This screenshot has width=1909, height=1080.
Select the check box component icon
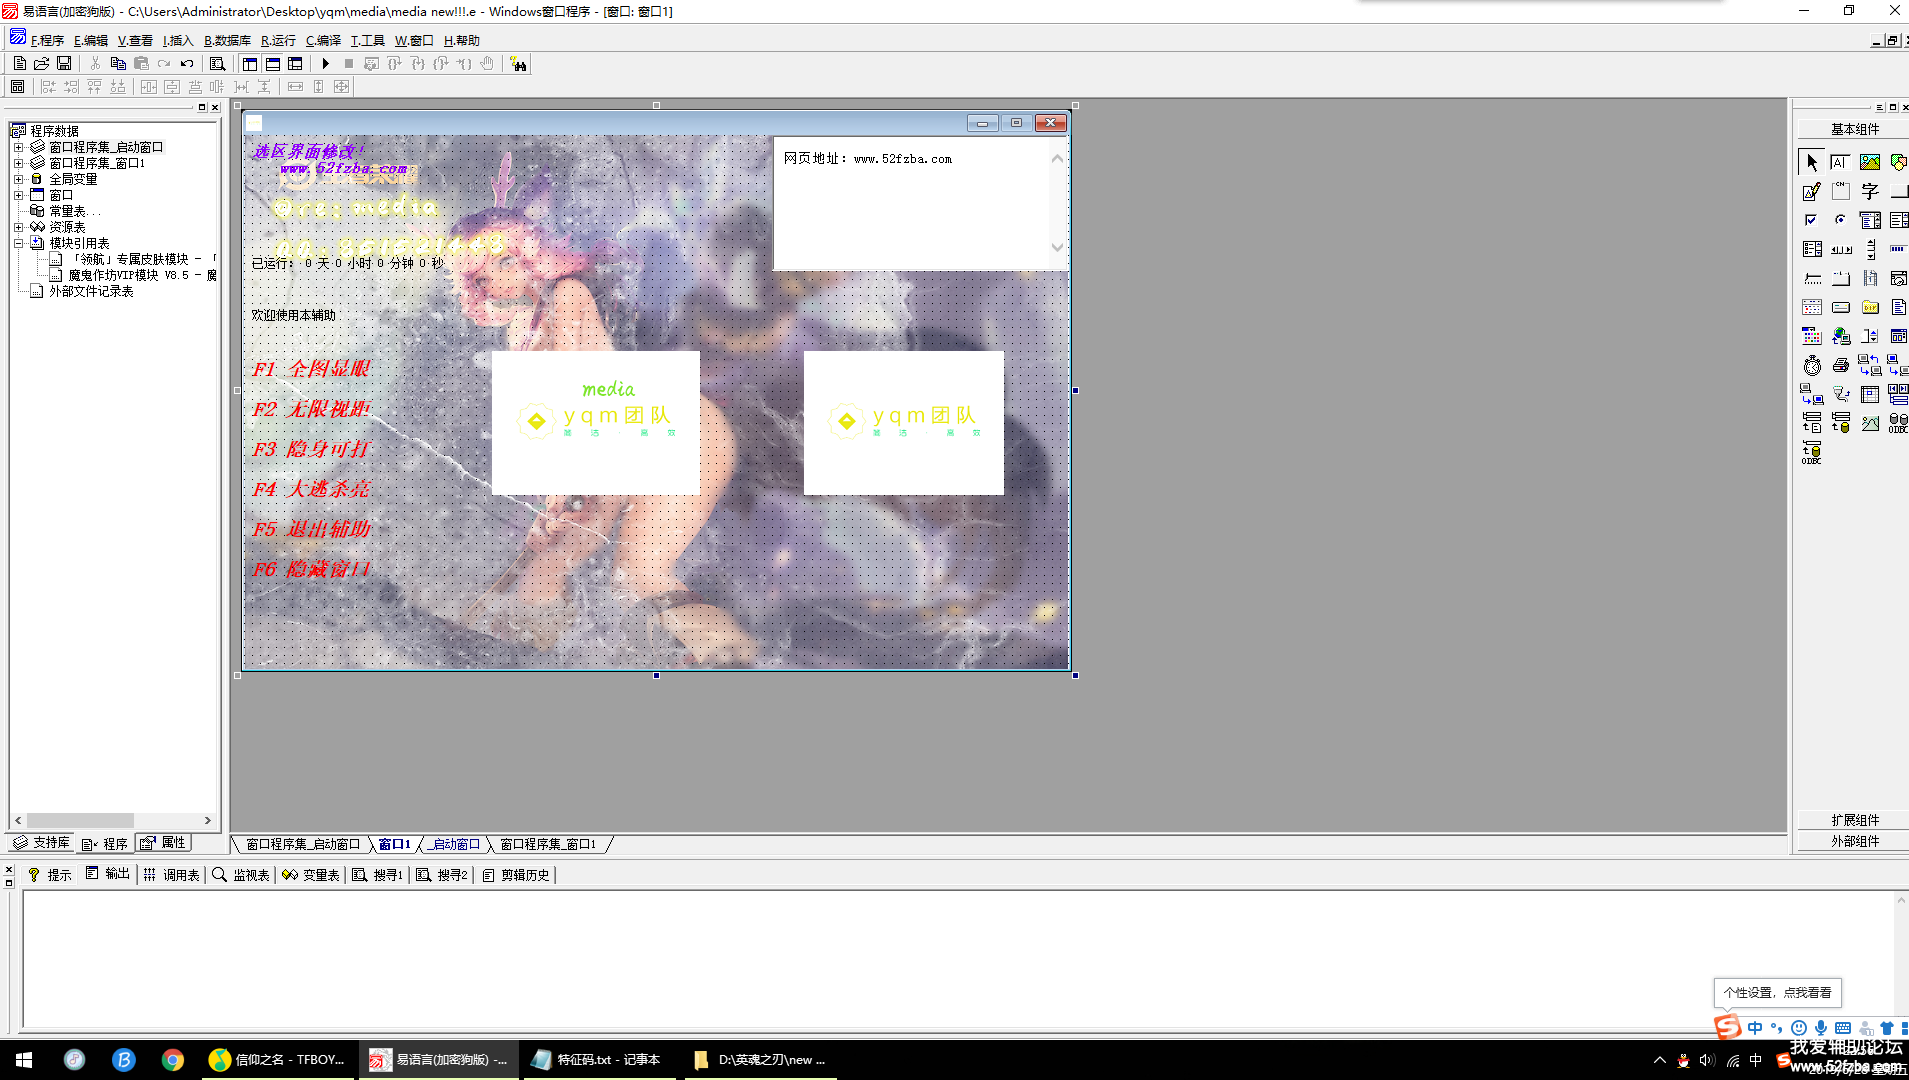1811,220
